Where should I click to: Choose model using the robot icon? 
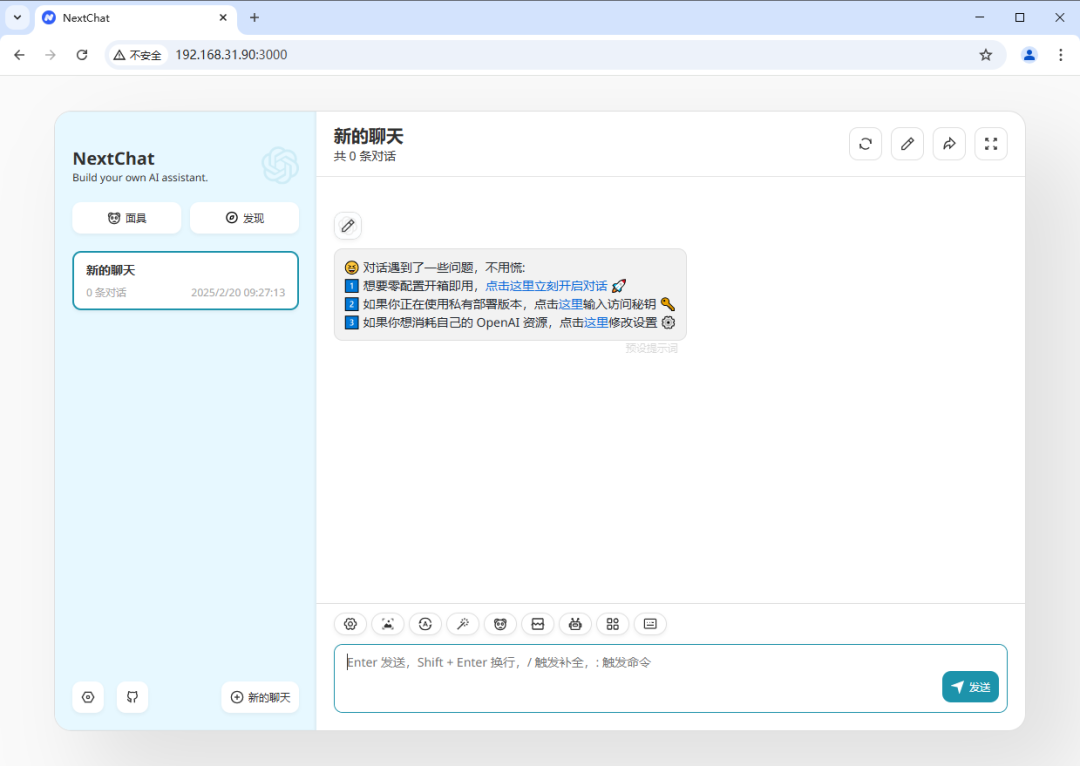575,624
